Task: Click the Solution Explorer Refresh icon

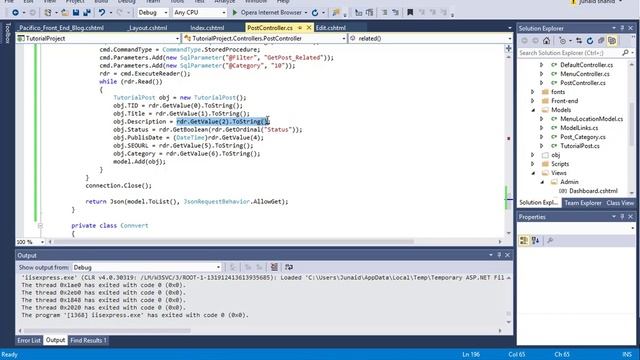Action: pos(590,41)
